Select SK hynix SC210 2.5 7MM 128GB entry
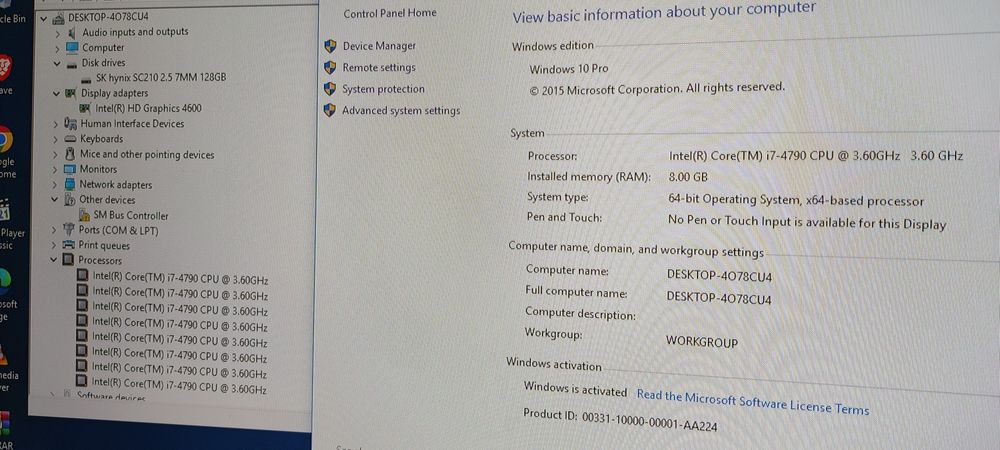Viewport: 1000px width, 450px height. [161, 78]
